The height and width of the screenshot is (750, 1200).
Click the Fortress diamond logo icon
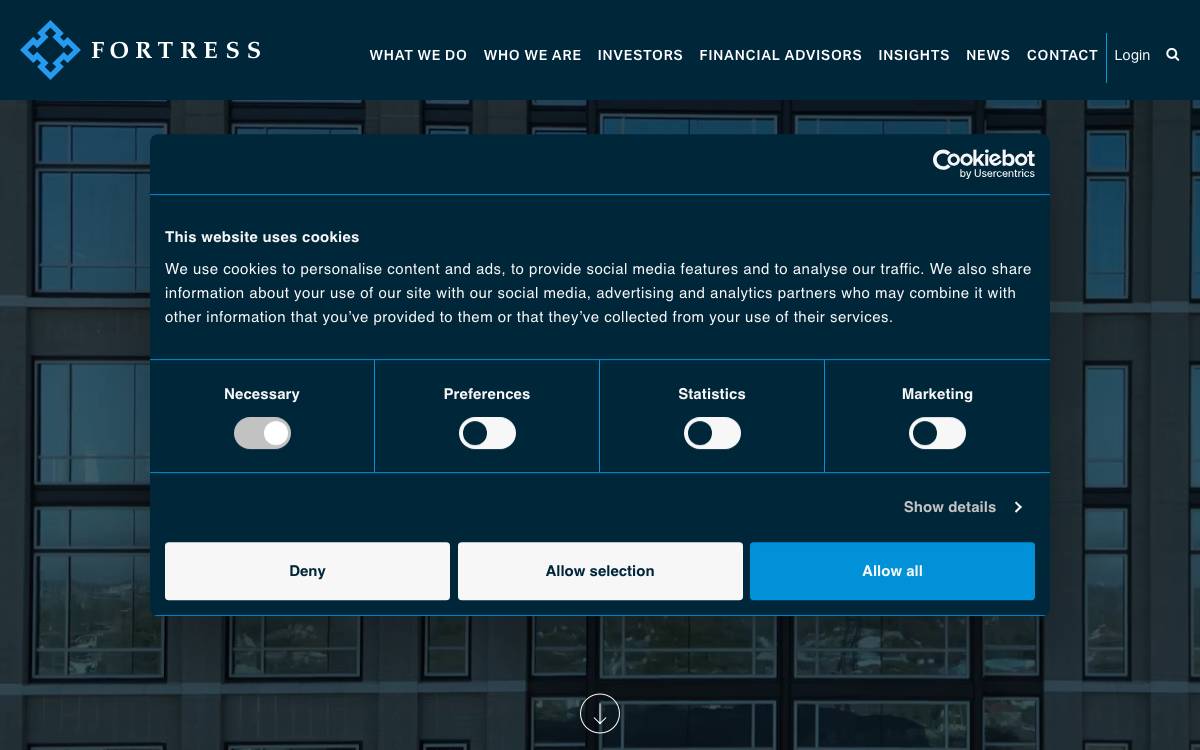click(x=50, y=50)
